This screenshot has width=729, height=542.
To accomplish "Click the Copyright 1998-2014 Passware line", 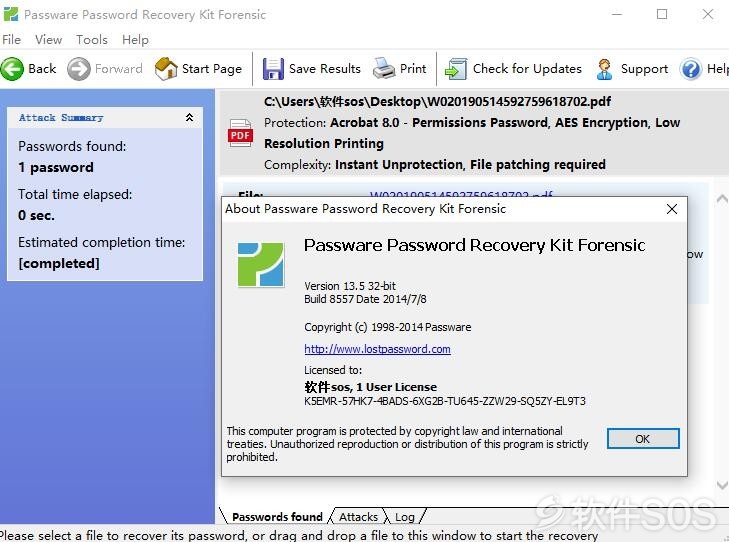I will tap(387, 327).
